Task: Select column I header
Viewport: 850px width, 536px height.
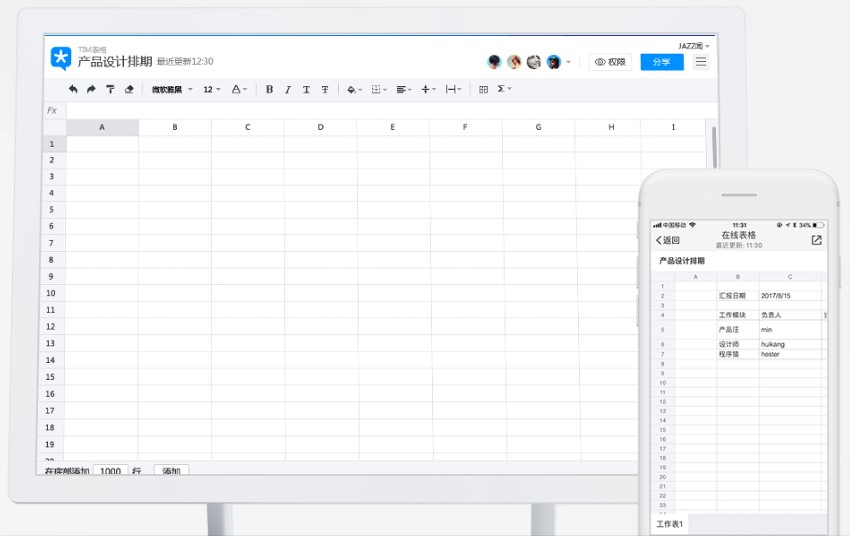Action: [673, 127]
